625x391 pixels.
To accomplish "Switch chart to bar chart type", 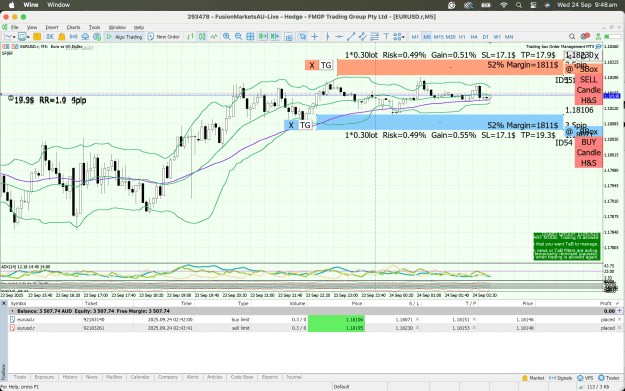I will click(191, 37).
